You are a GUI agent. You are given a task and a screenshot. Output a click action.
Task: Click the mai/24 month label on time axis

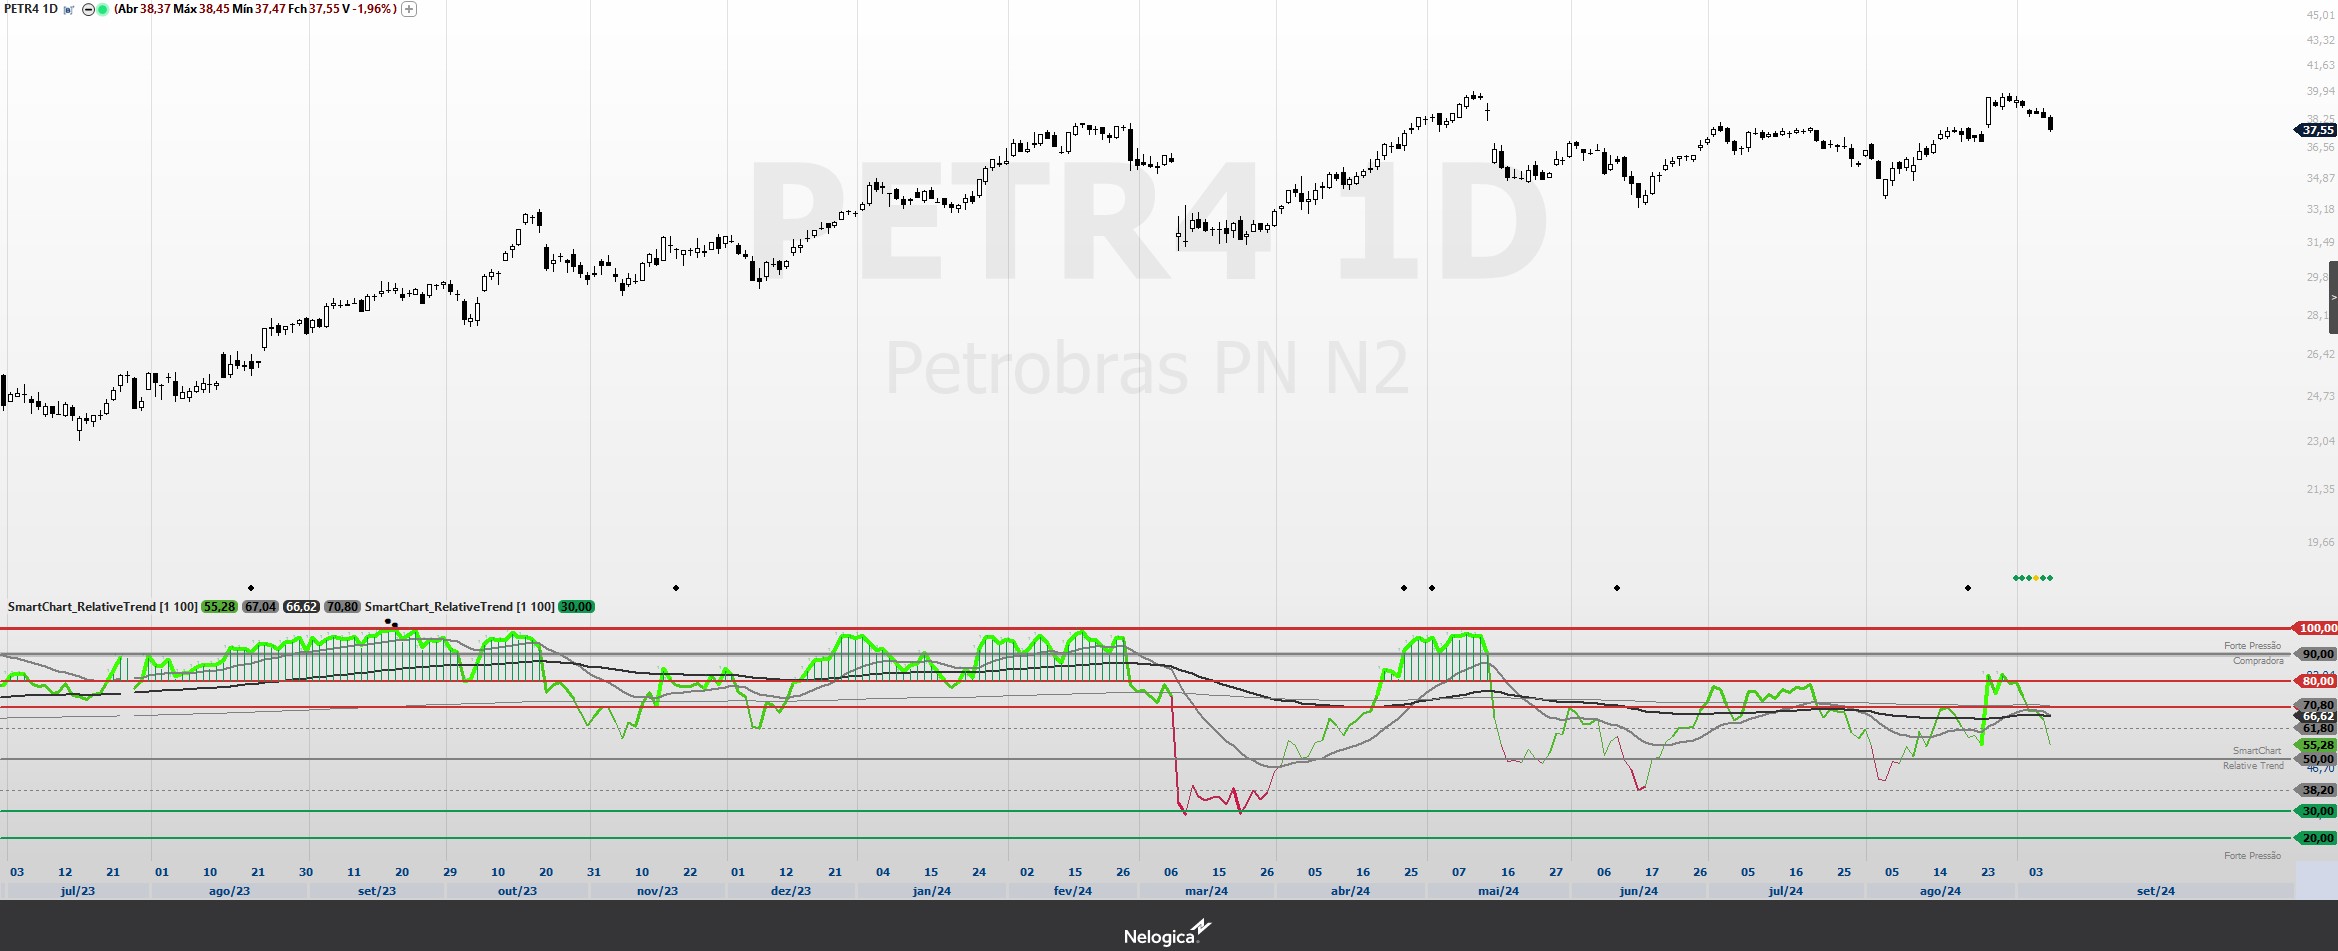click(1498, 891)
